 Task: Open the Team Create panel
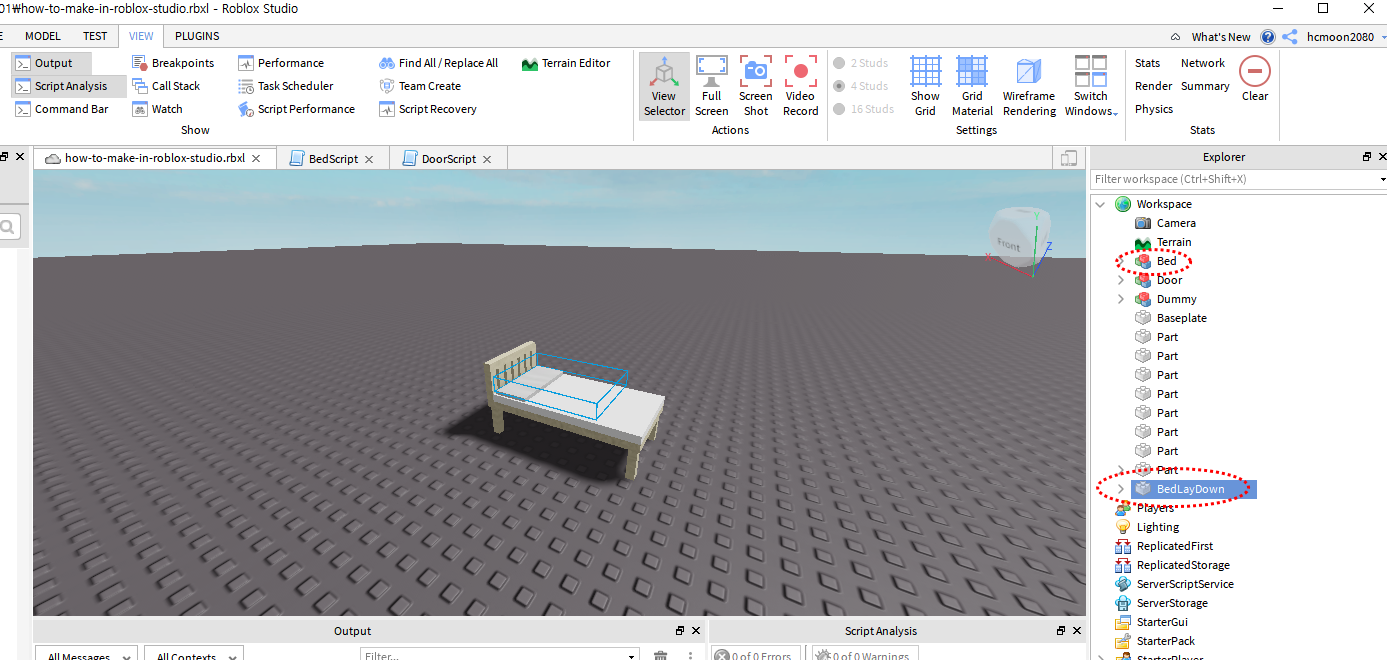tap(420, 86)
